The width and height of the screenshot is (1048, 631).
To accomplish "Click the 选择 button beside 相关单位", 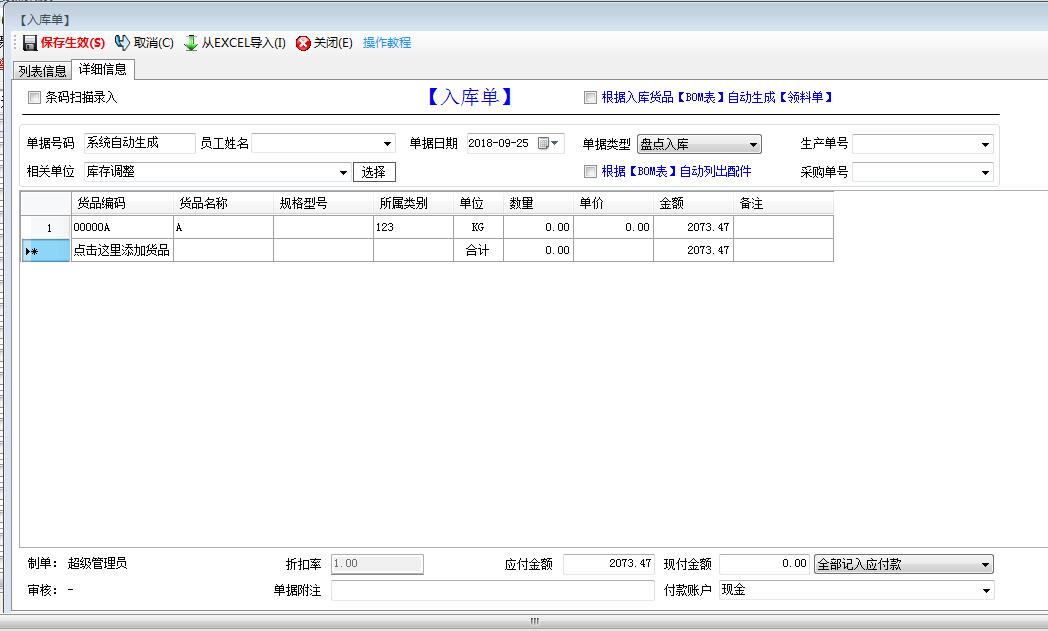I will tap(374, 172).
